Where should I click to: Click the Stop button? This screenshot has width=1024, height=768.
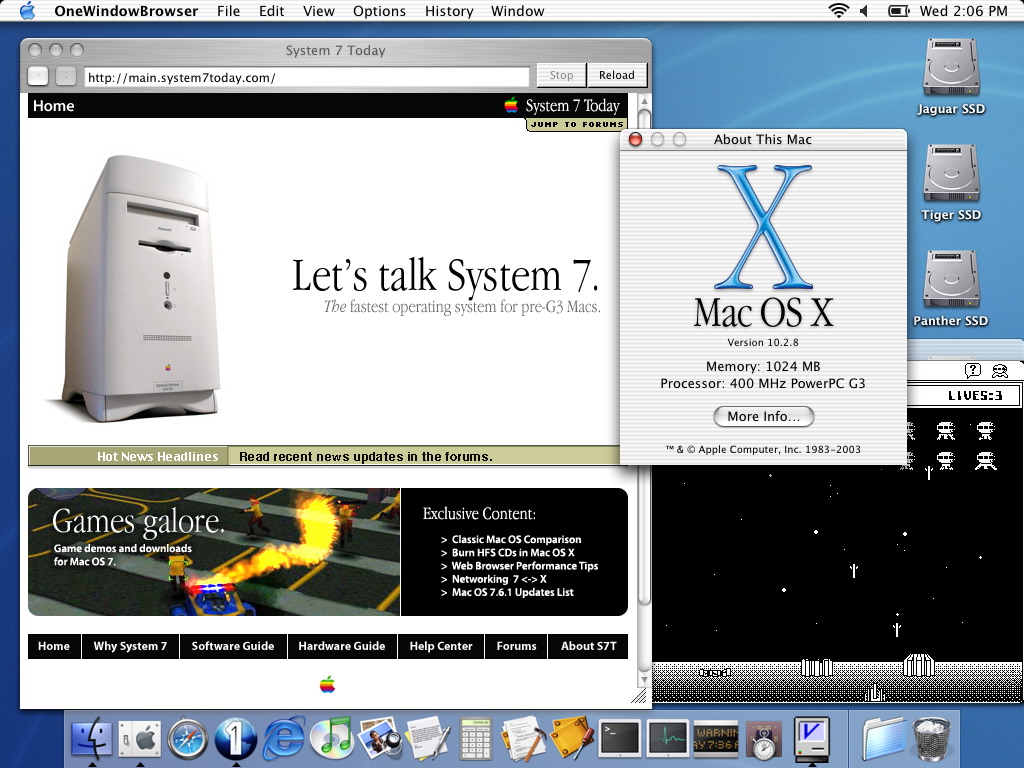(561, 75)
